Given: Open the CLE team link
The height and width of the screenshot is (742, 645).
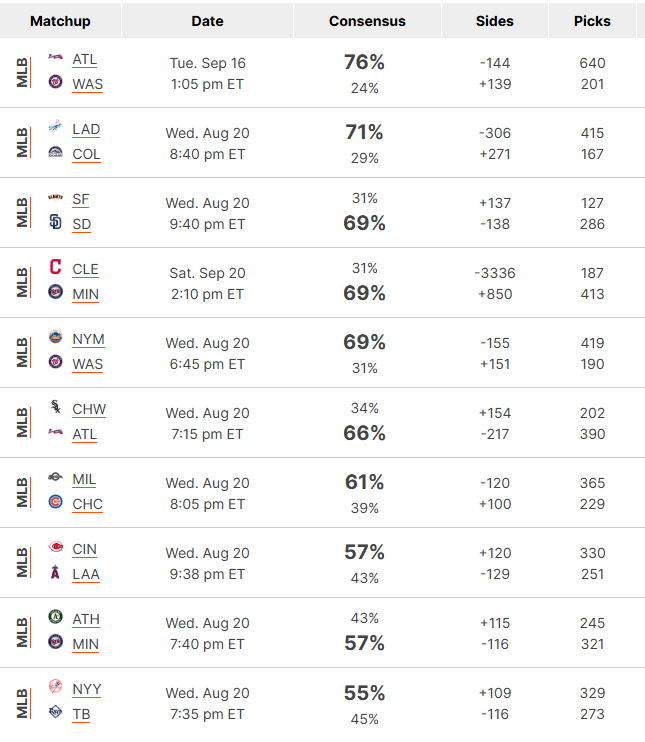Looking at the screenshot, I should click(x=85, y=270).
